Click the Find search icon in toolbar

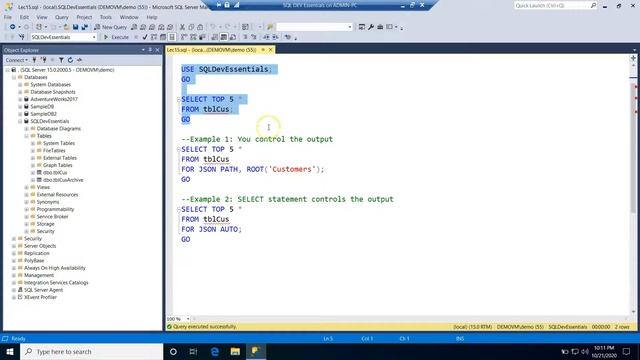pos(270,27)
